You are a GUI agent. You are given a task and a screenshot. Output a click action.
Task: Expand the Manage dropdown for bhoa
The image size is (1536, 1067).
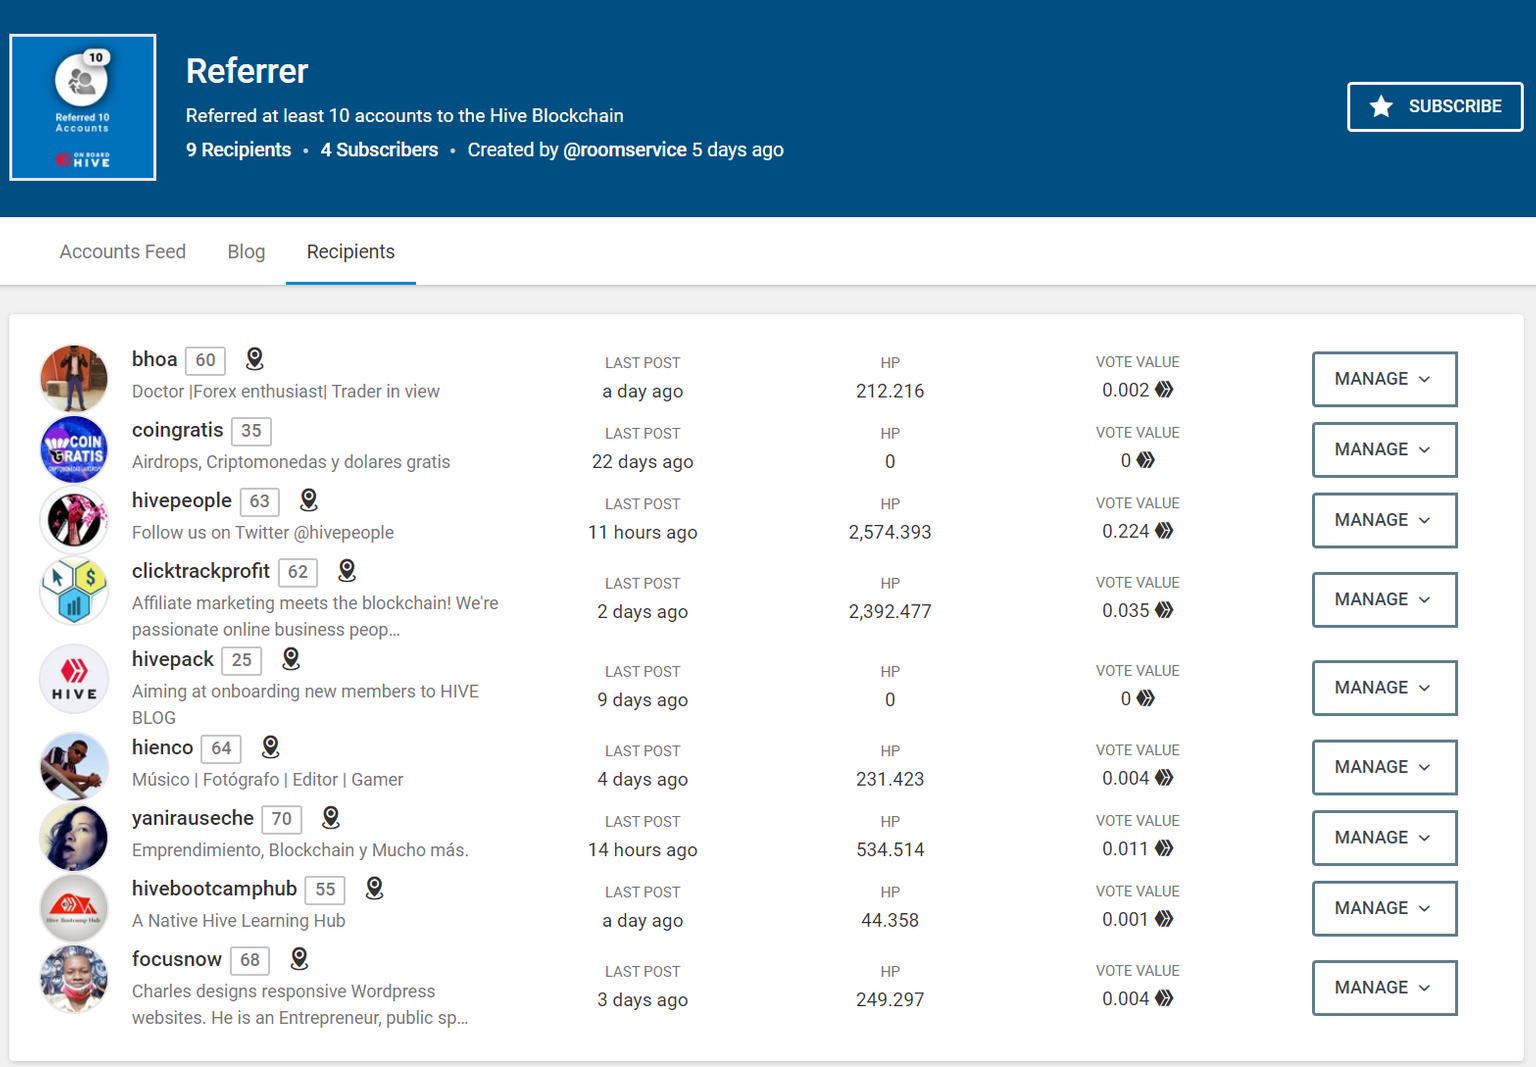click(x=1384, y=379)
